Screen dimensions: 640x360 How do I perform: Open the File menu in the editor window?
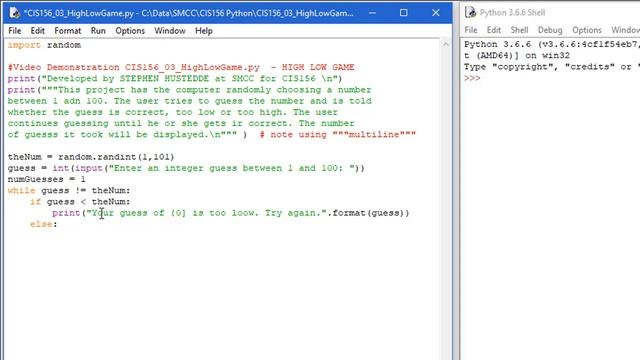point(14,31)
